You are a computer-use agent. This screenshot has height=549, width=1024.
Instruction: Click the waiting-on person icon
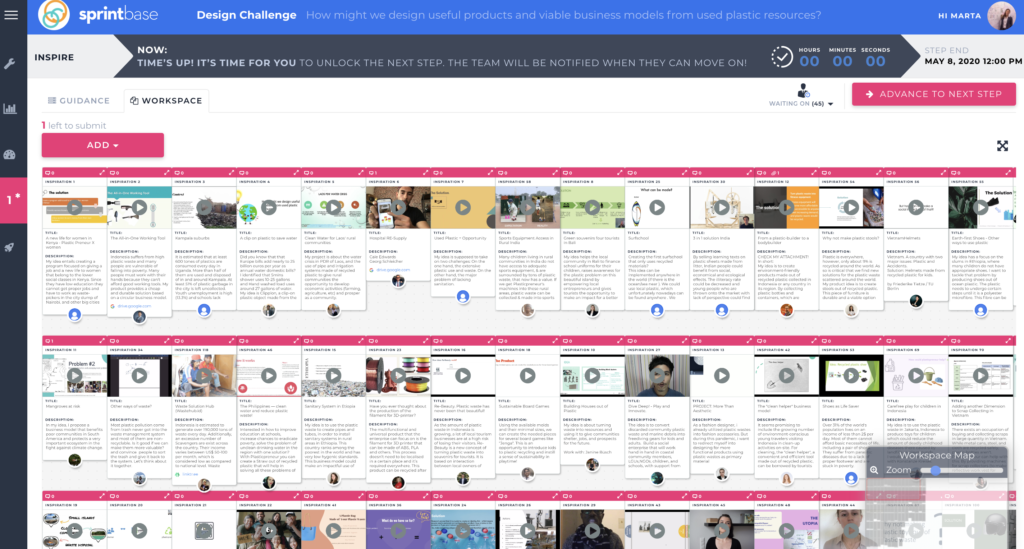[803, 91]
